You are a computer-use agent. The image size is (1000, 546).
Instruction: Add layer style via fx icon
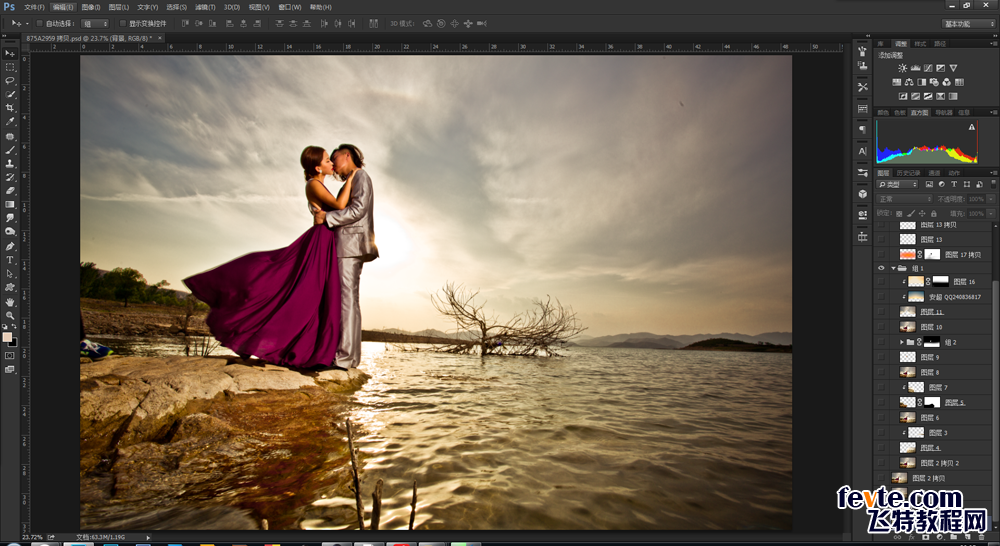(x=911, y=537)
